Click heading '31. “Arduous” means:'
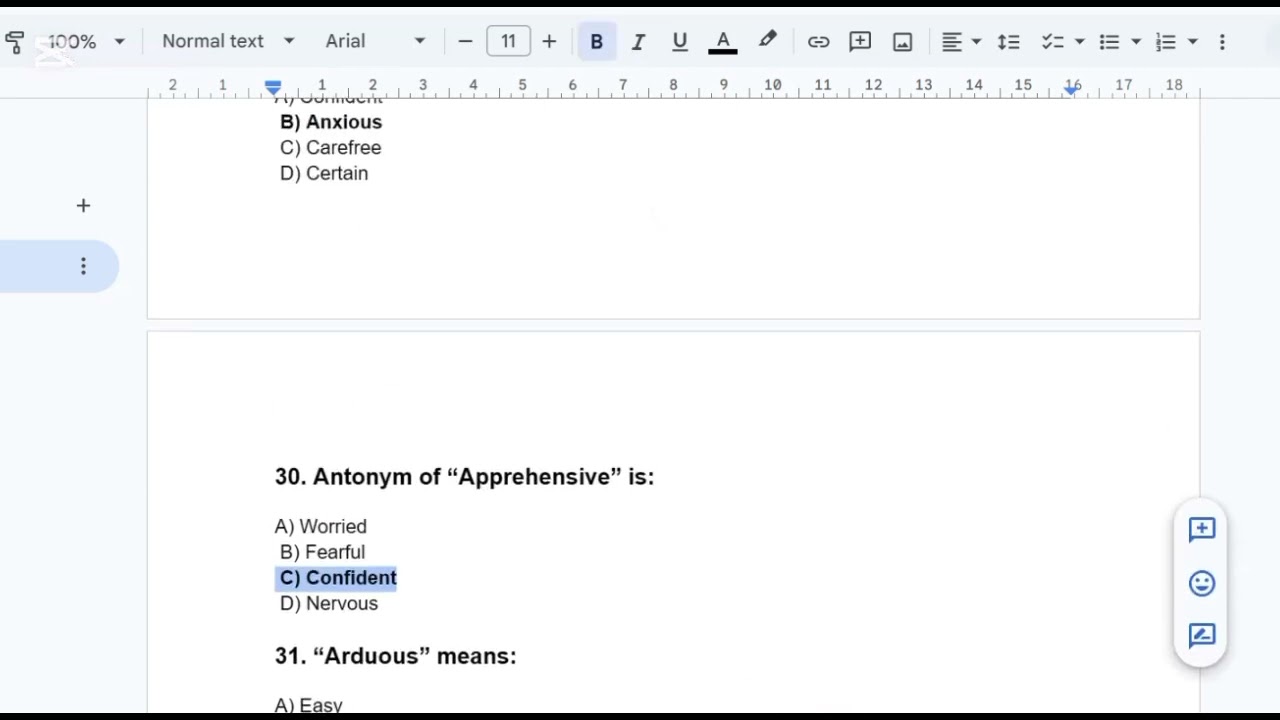This screenshot has width=1280, height=720. 396,656
